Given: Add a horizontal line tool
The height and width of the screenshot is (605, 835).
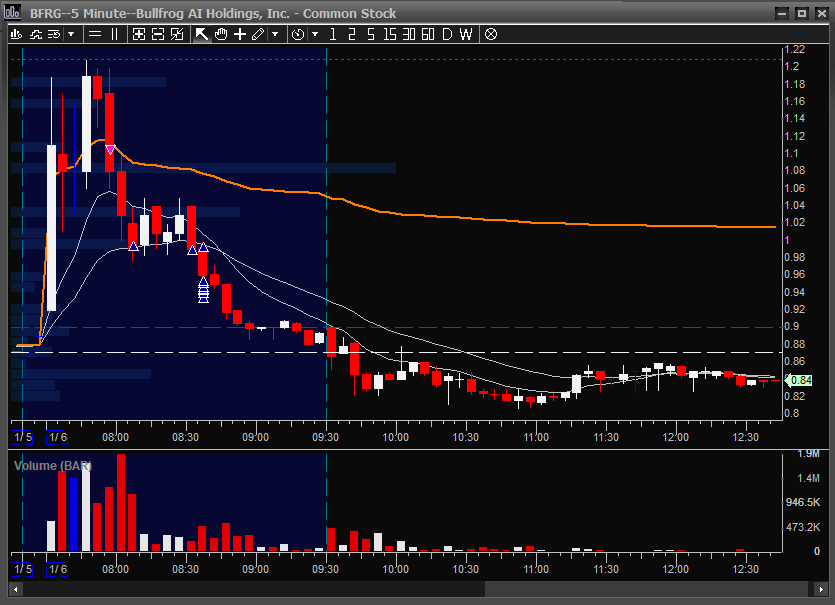Looking at the screenshot, I should click(x=95, y=35).
